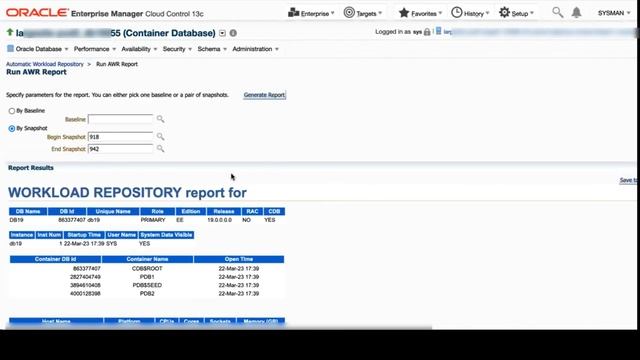The height and width of the screenshot is (360, 640).
Task: Click the search magnifier in header
Action: pyautogui.click(x=558, y=13)
